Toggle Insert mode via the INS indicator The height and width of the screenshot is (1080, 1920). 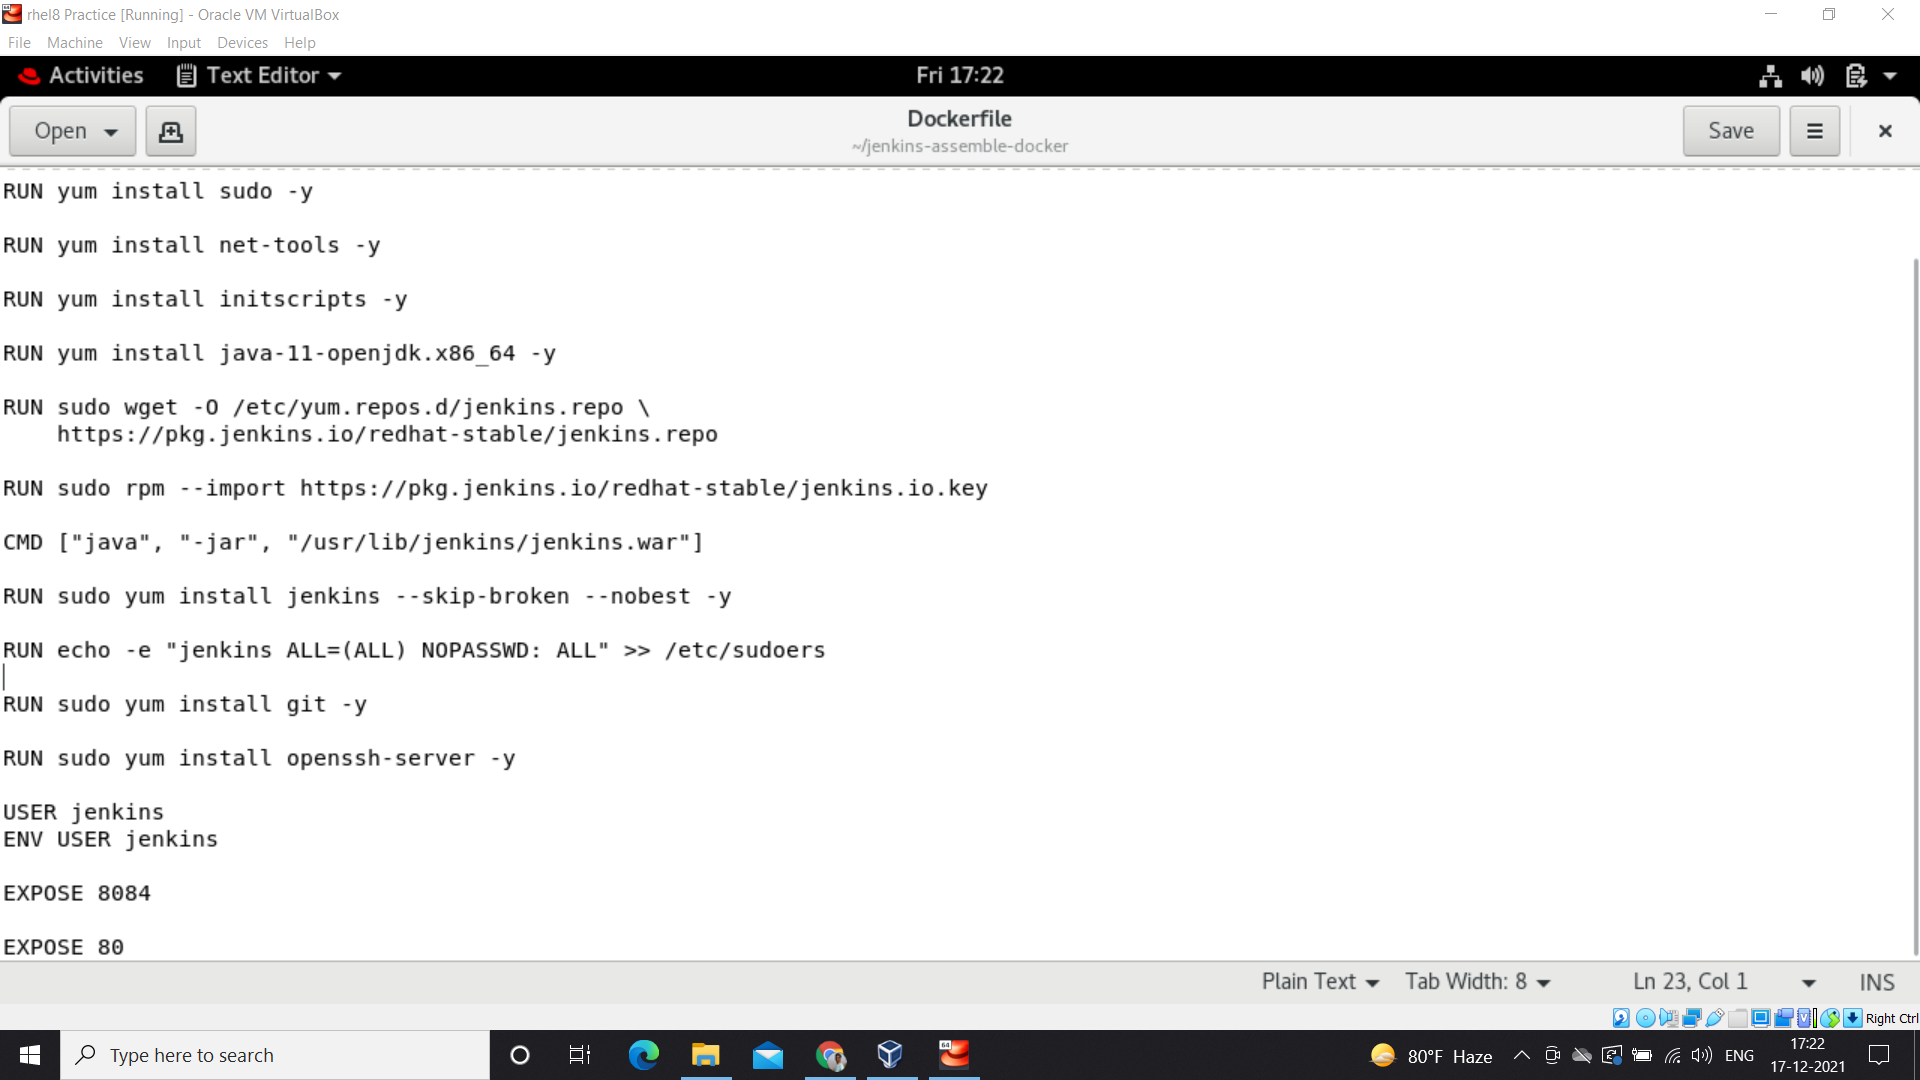1876,982
